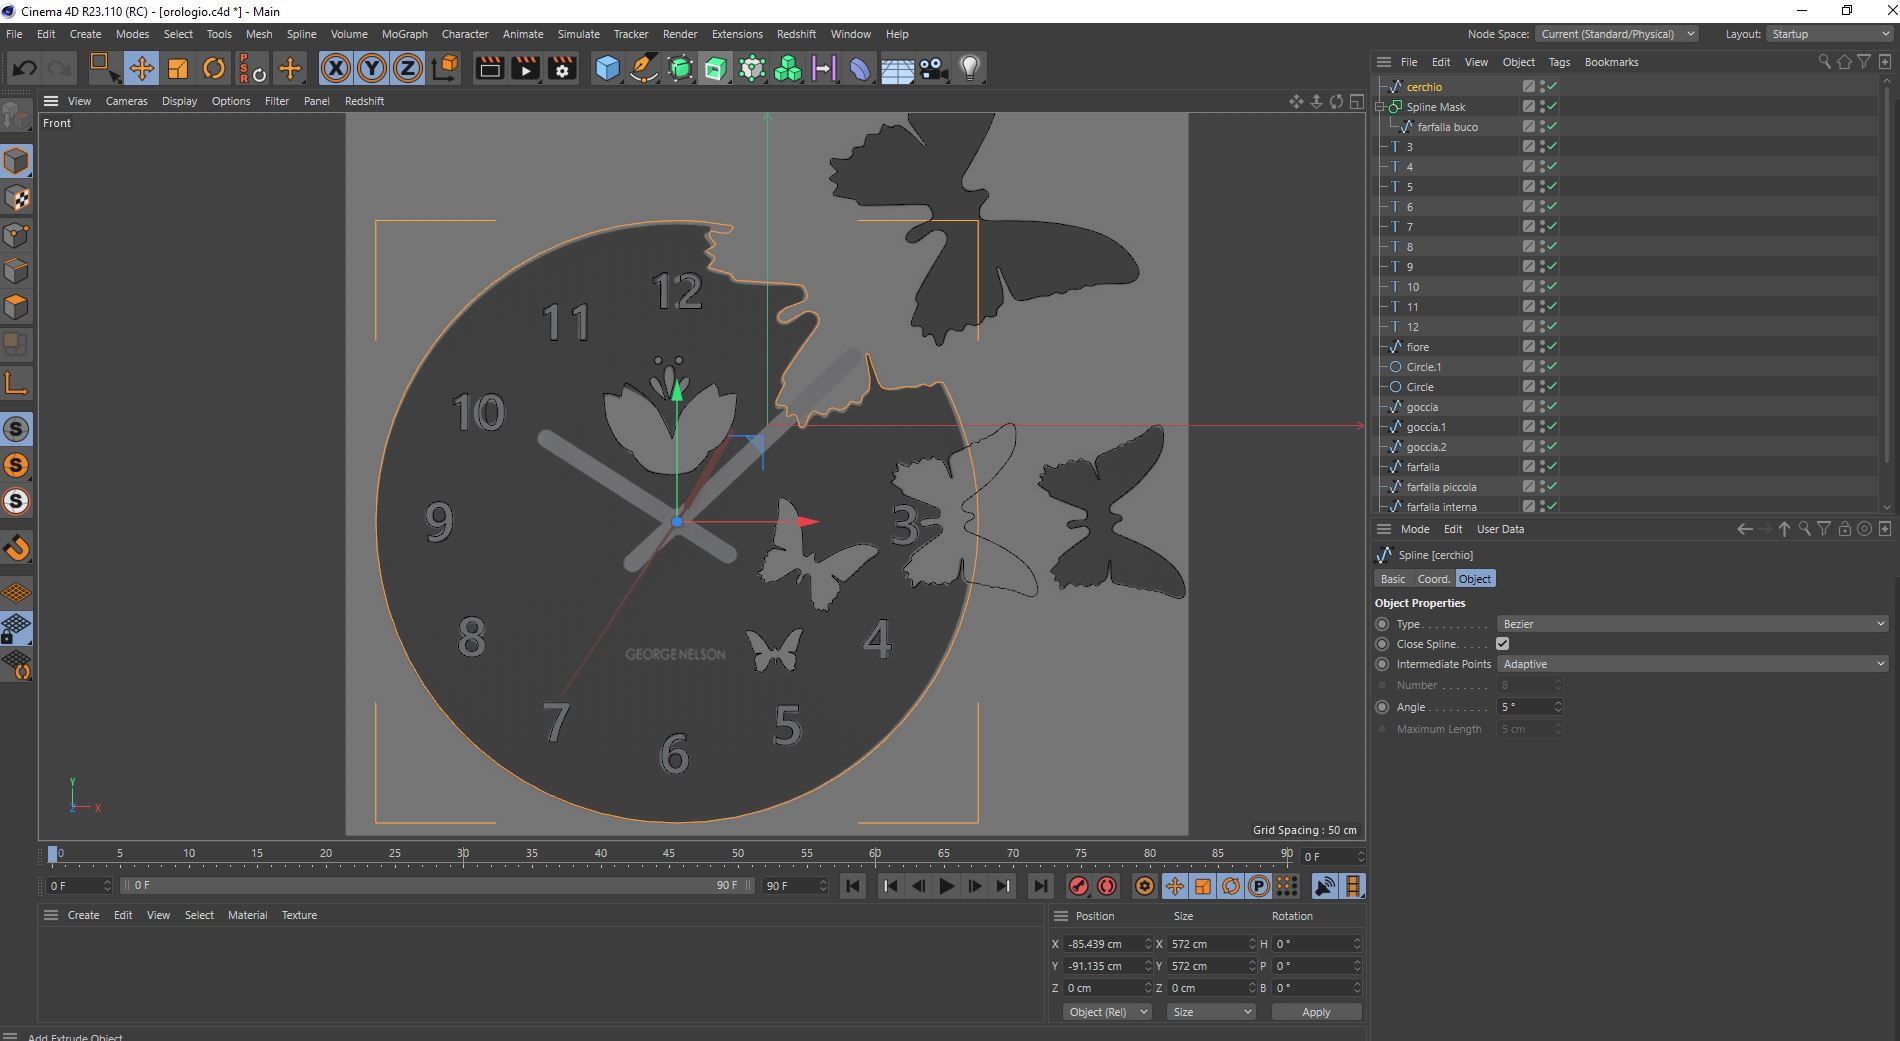Open Render View clapperboard icon
This screenshot has height=1041, width=1900.
tap(489, 68)
